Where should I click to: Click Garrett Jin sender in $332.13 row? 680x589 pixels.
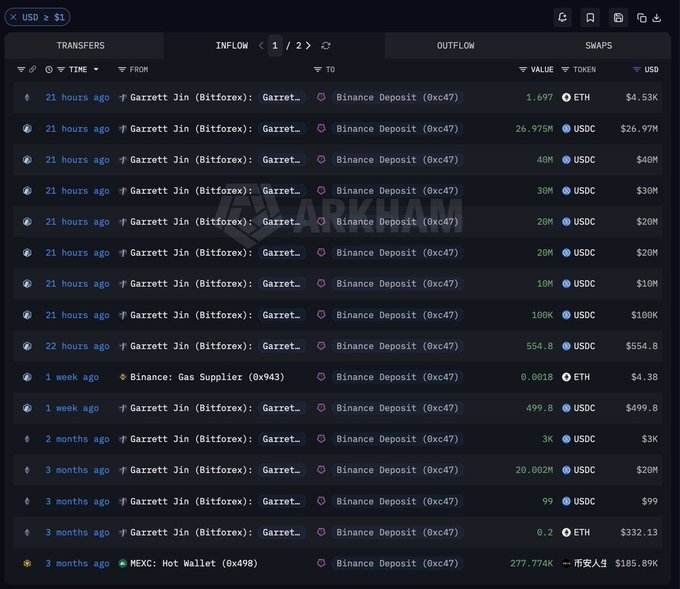pyautogui.click(x=191, y=532)
